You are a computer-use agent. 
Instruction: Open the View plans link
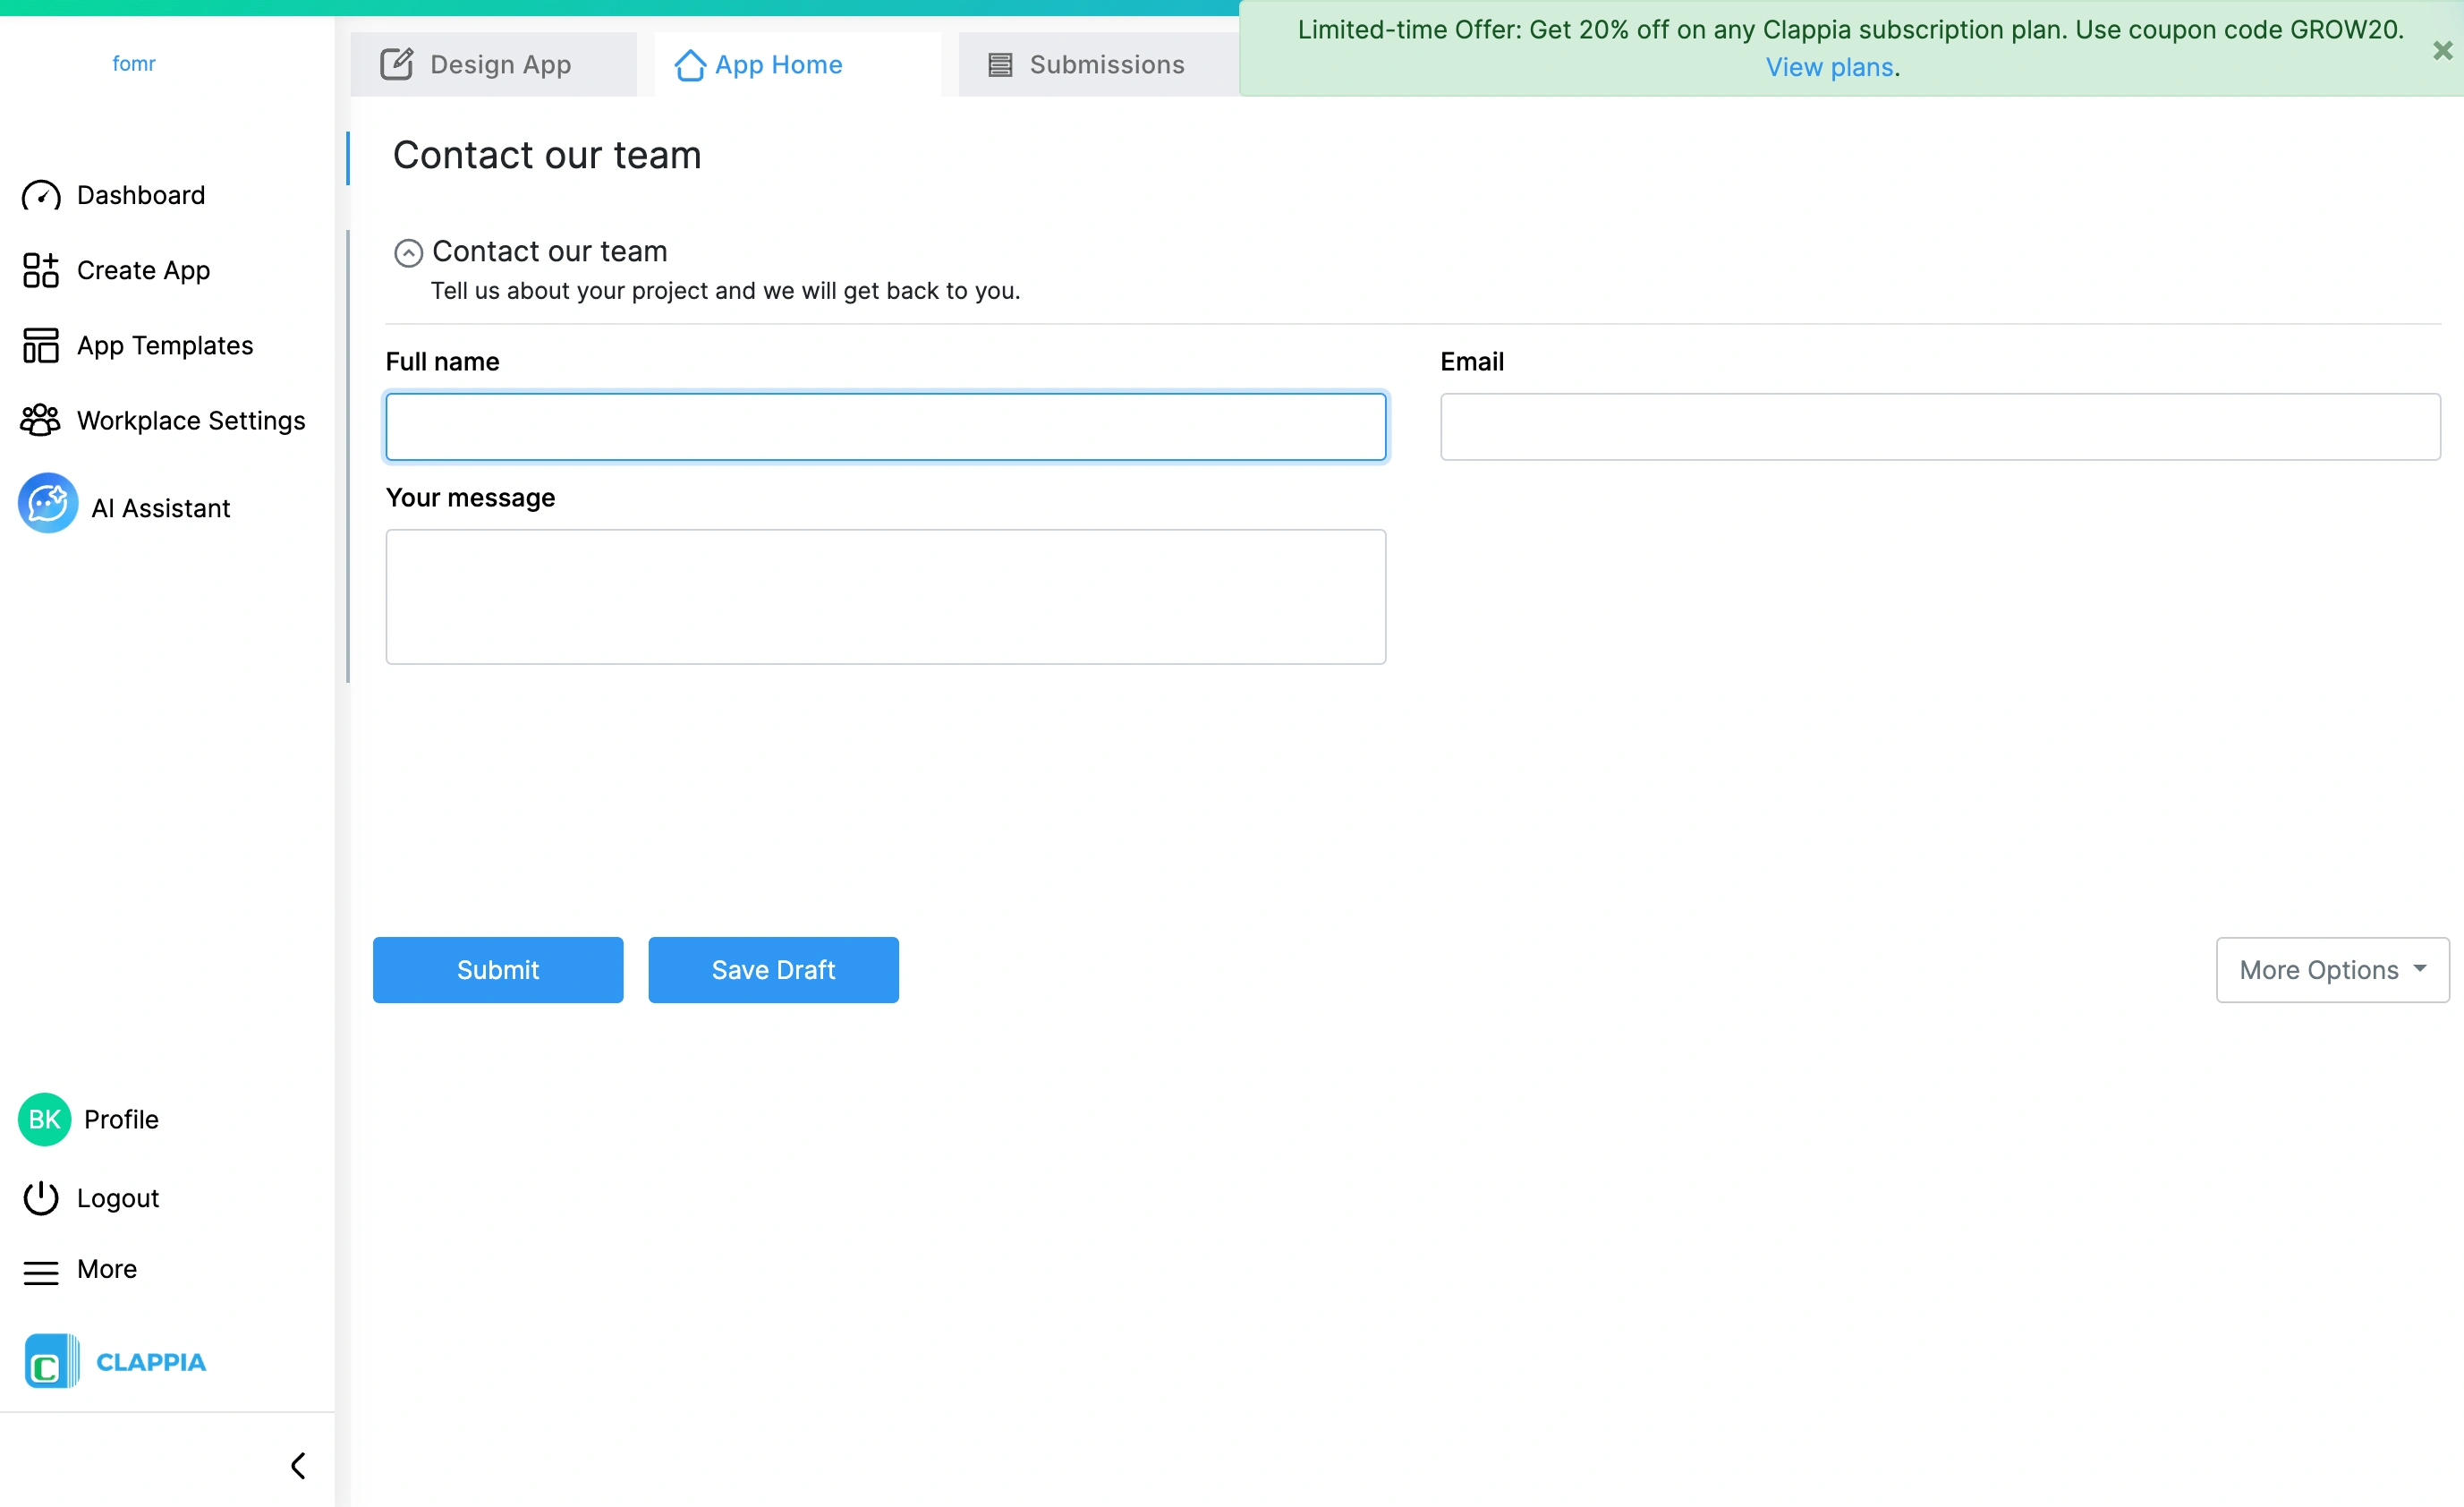[x=1829, y=67]
